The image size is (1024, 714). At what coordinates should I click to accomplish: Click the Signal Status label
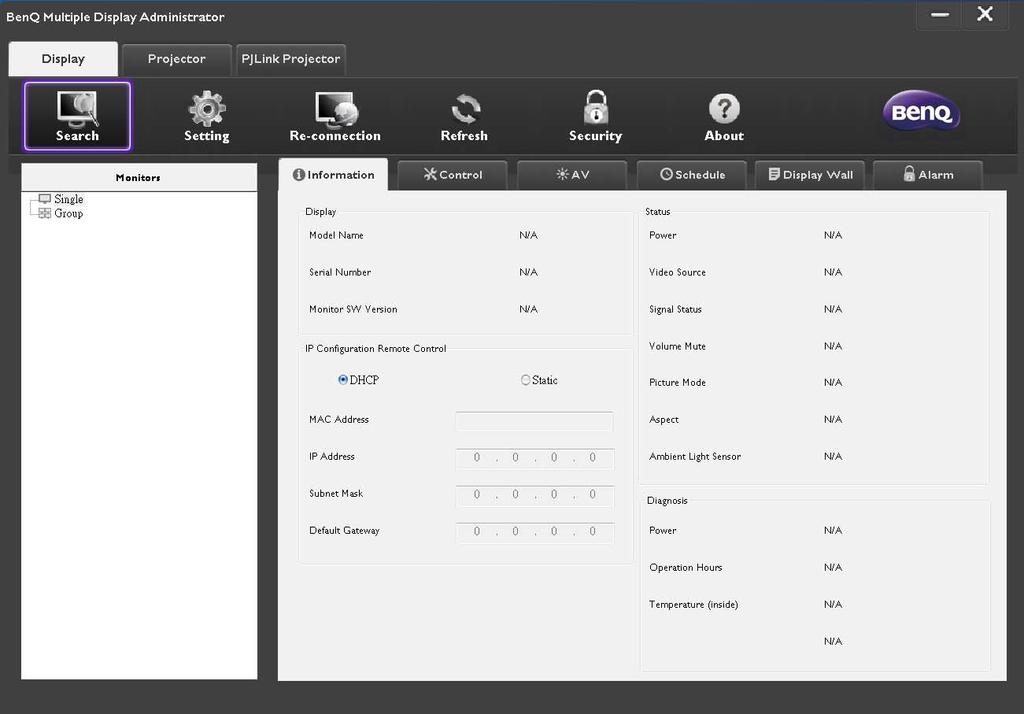pyautogui.click(x=675, y=309)
